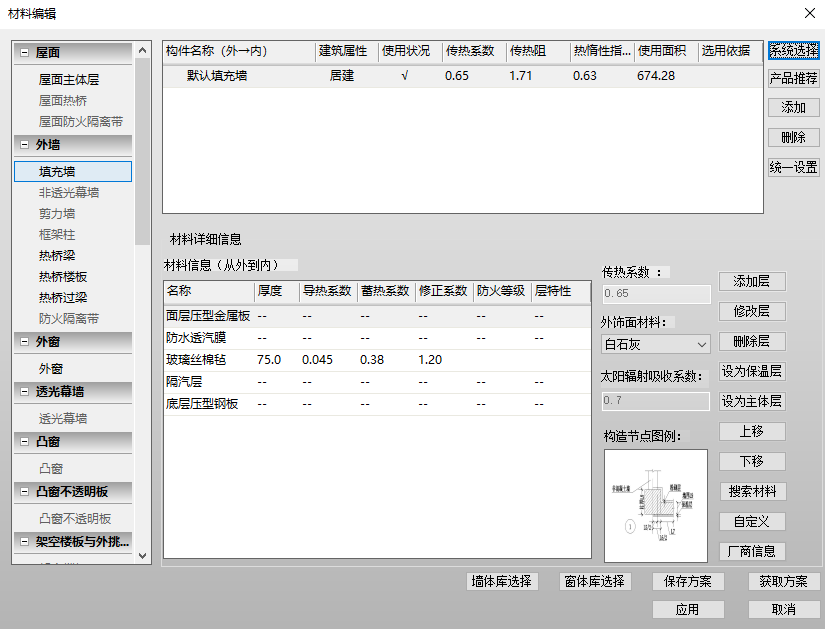
Task: Select 热桥梁 under 外墙
Action: click(57, 256)
